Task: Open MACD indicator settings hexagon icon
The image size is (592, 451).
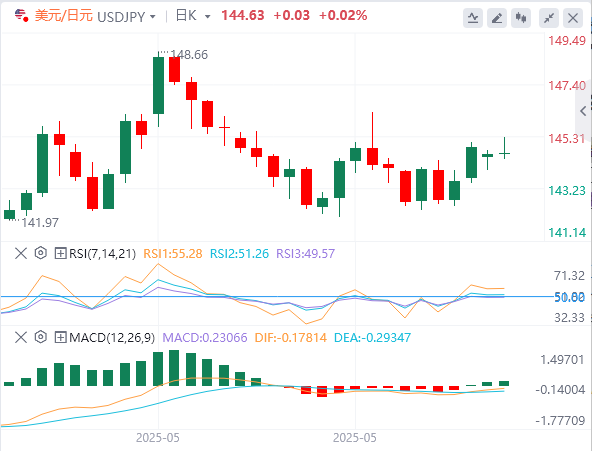Action: pyautogui.click(x=41, y=337)
